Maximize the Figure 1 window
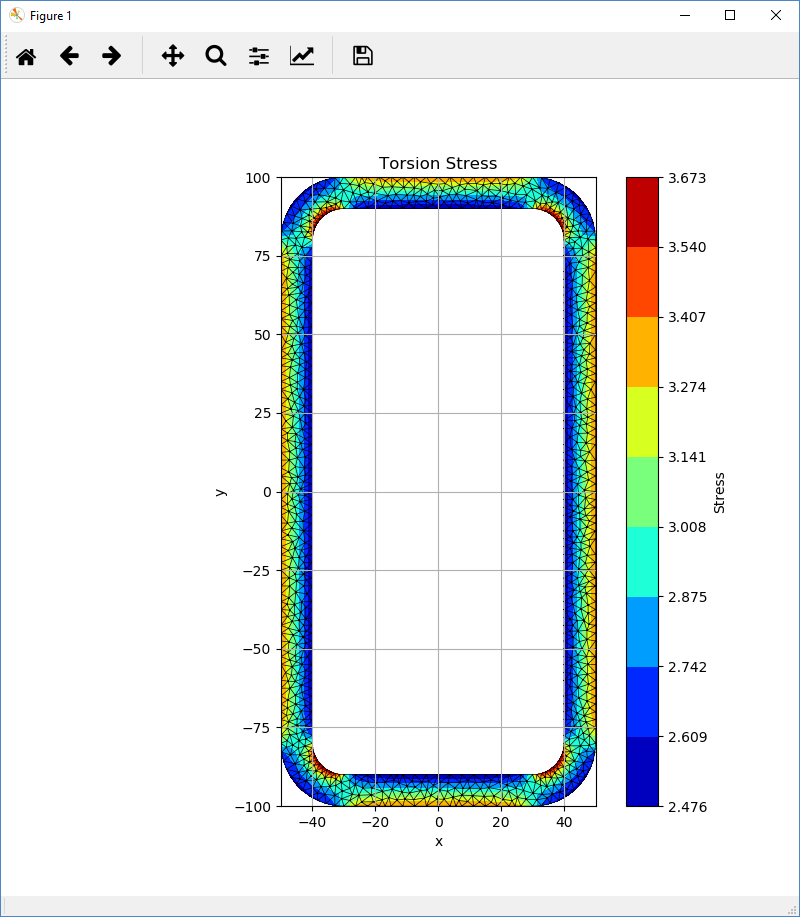Image resolution: width=800 pixels, height=917 pixels. point(730,15)
